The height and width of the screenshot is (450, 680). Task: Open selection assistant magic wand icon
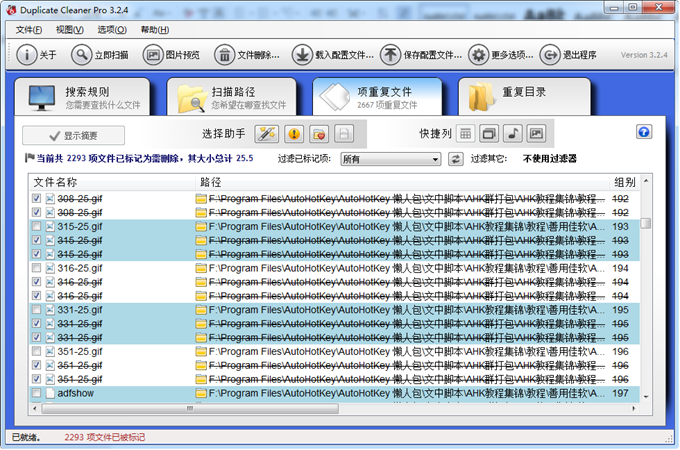pyautogui.click(x=266, y=134)
